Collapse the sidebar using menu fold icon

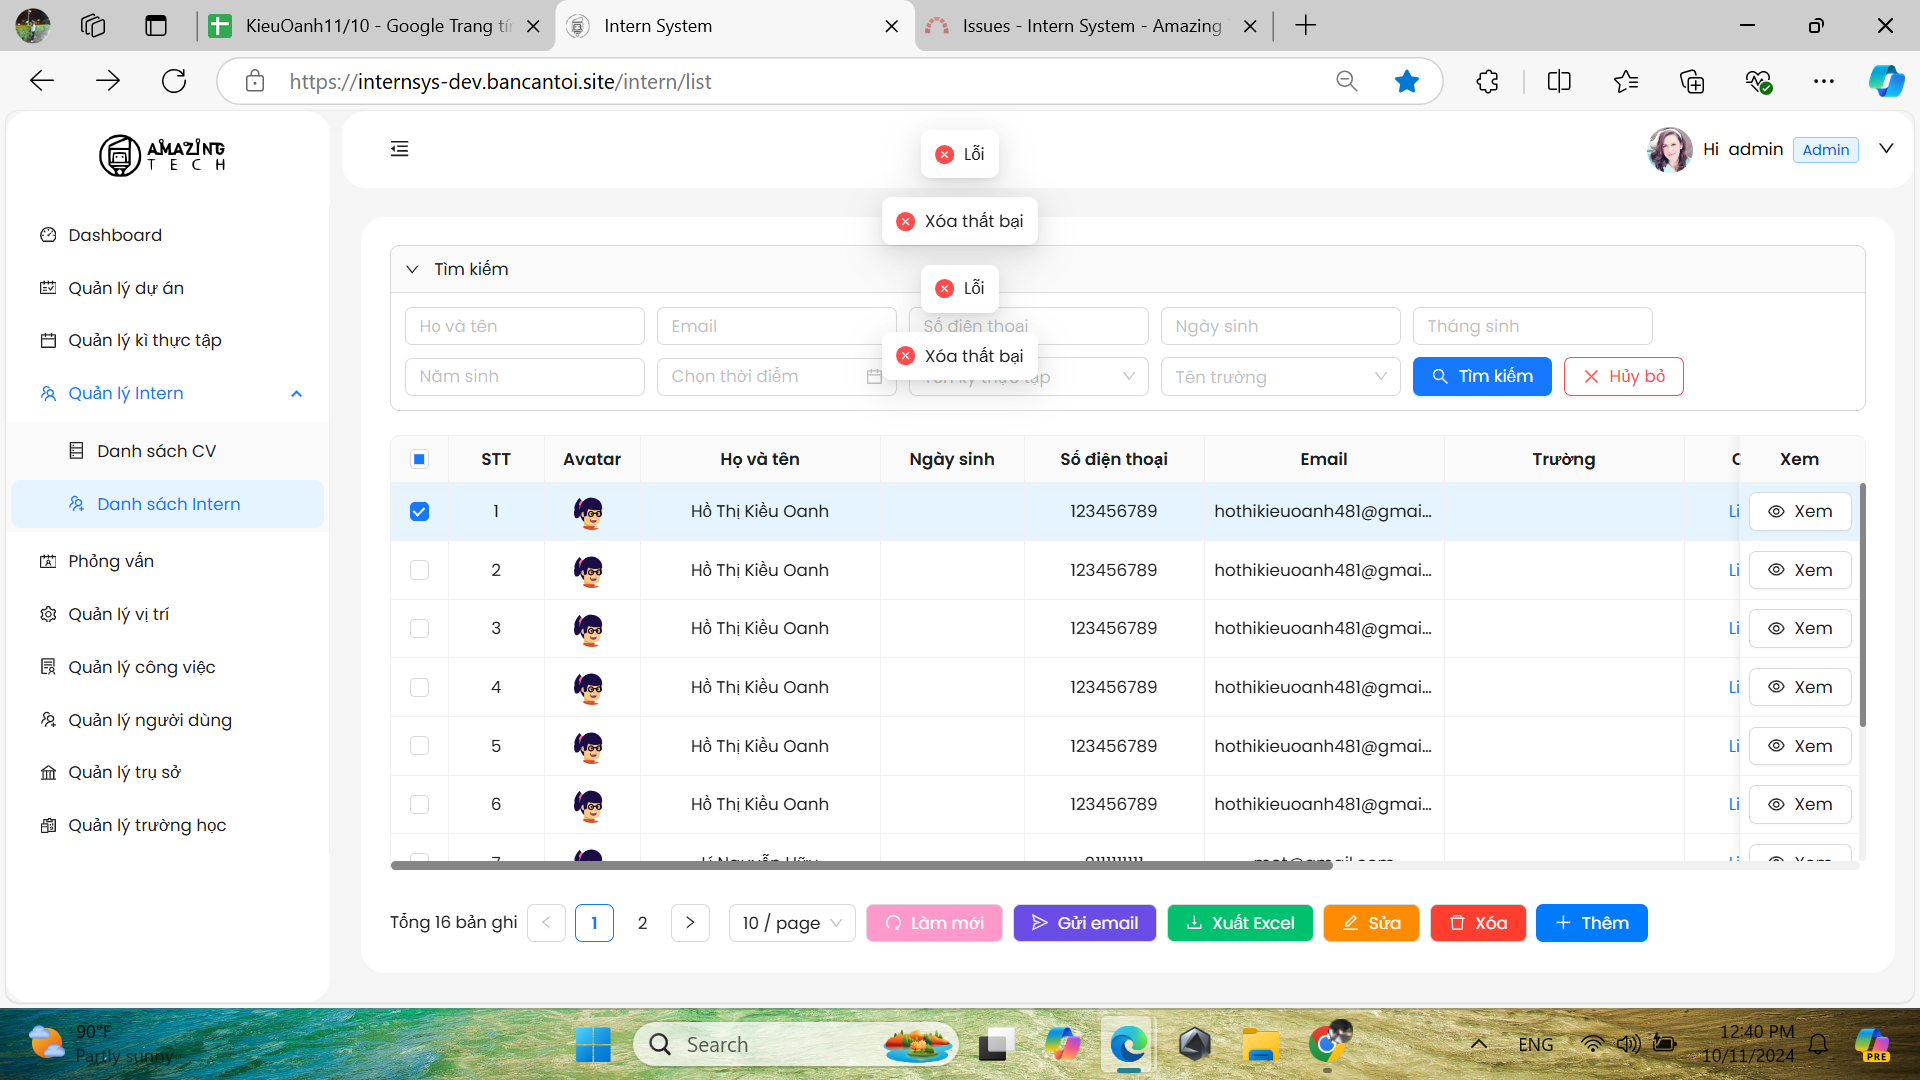coord(400,149)
